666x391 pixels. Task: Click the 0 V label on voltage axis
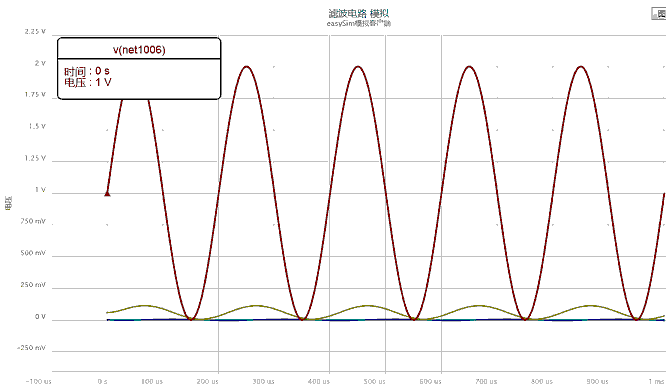coord(40,317)
